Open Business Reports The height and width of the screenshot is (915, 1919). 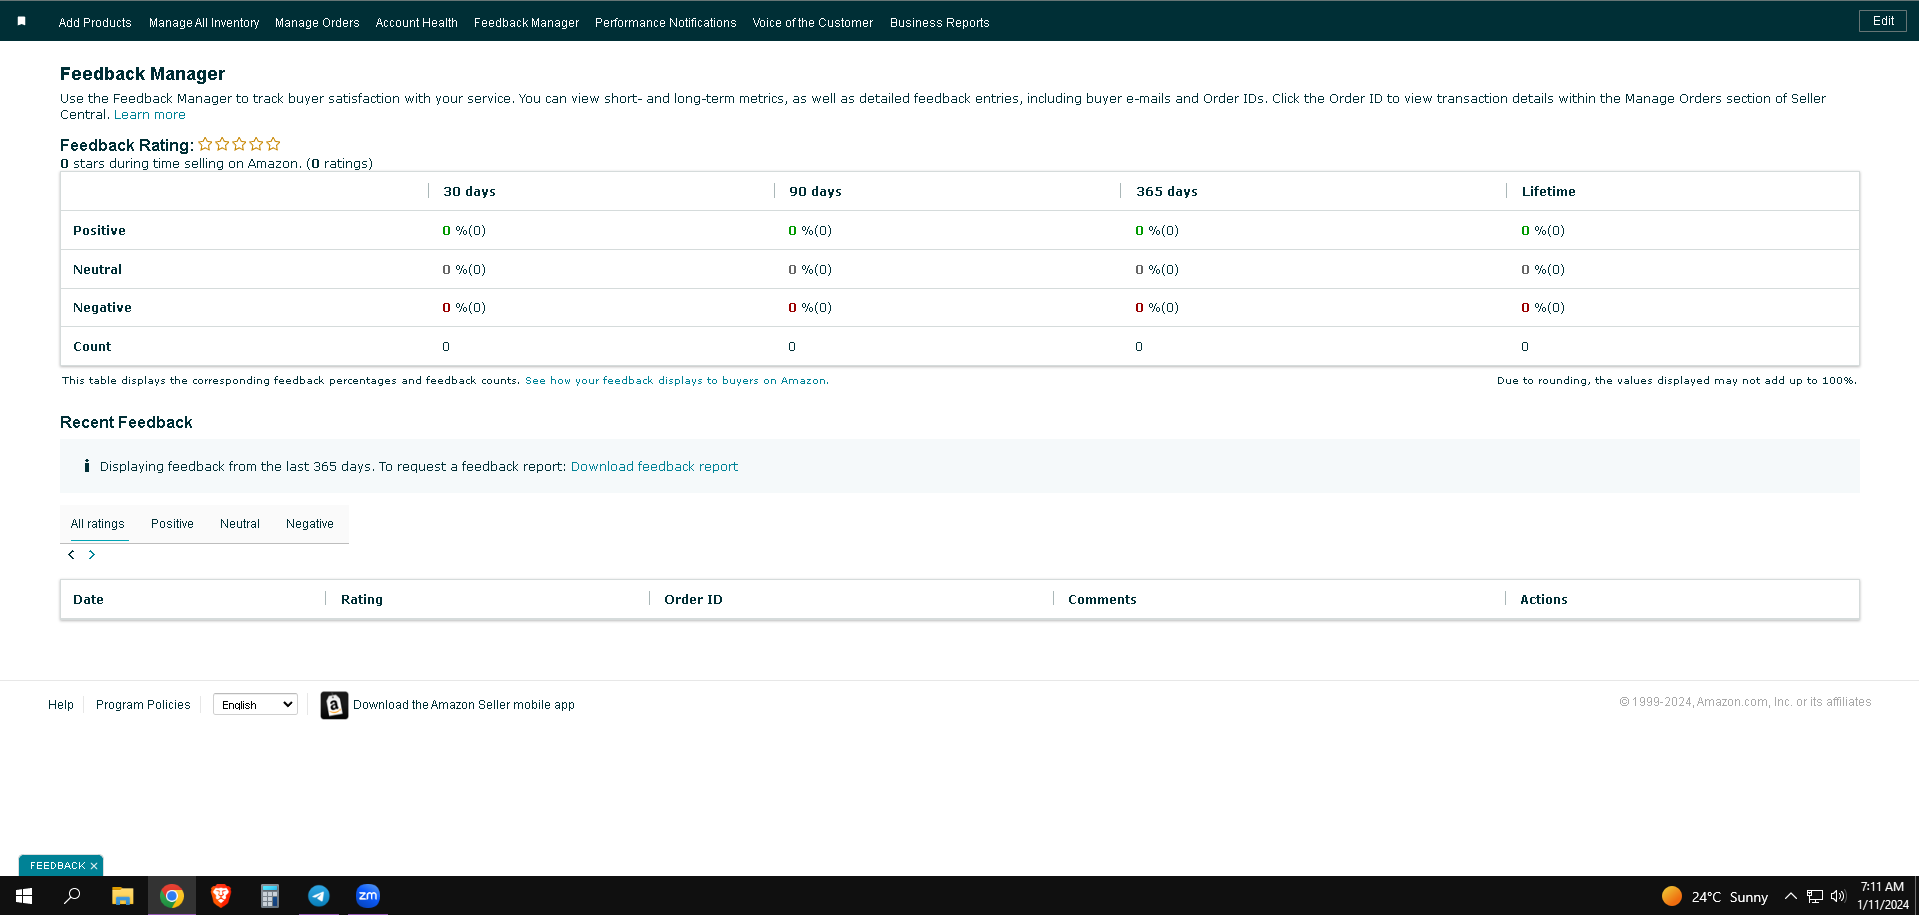(940, 22)
